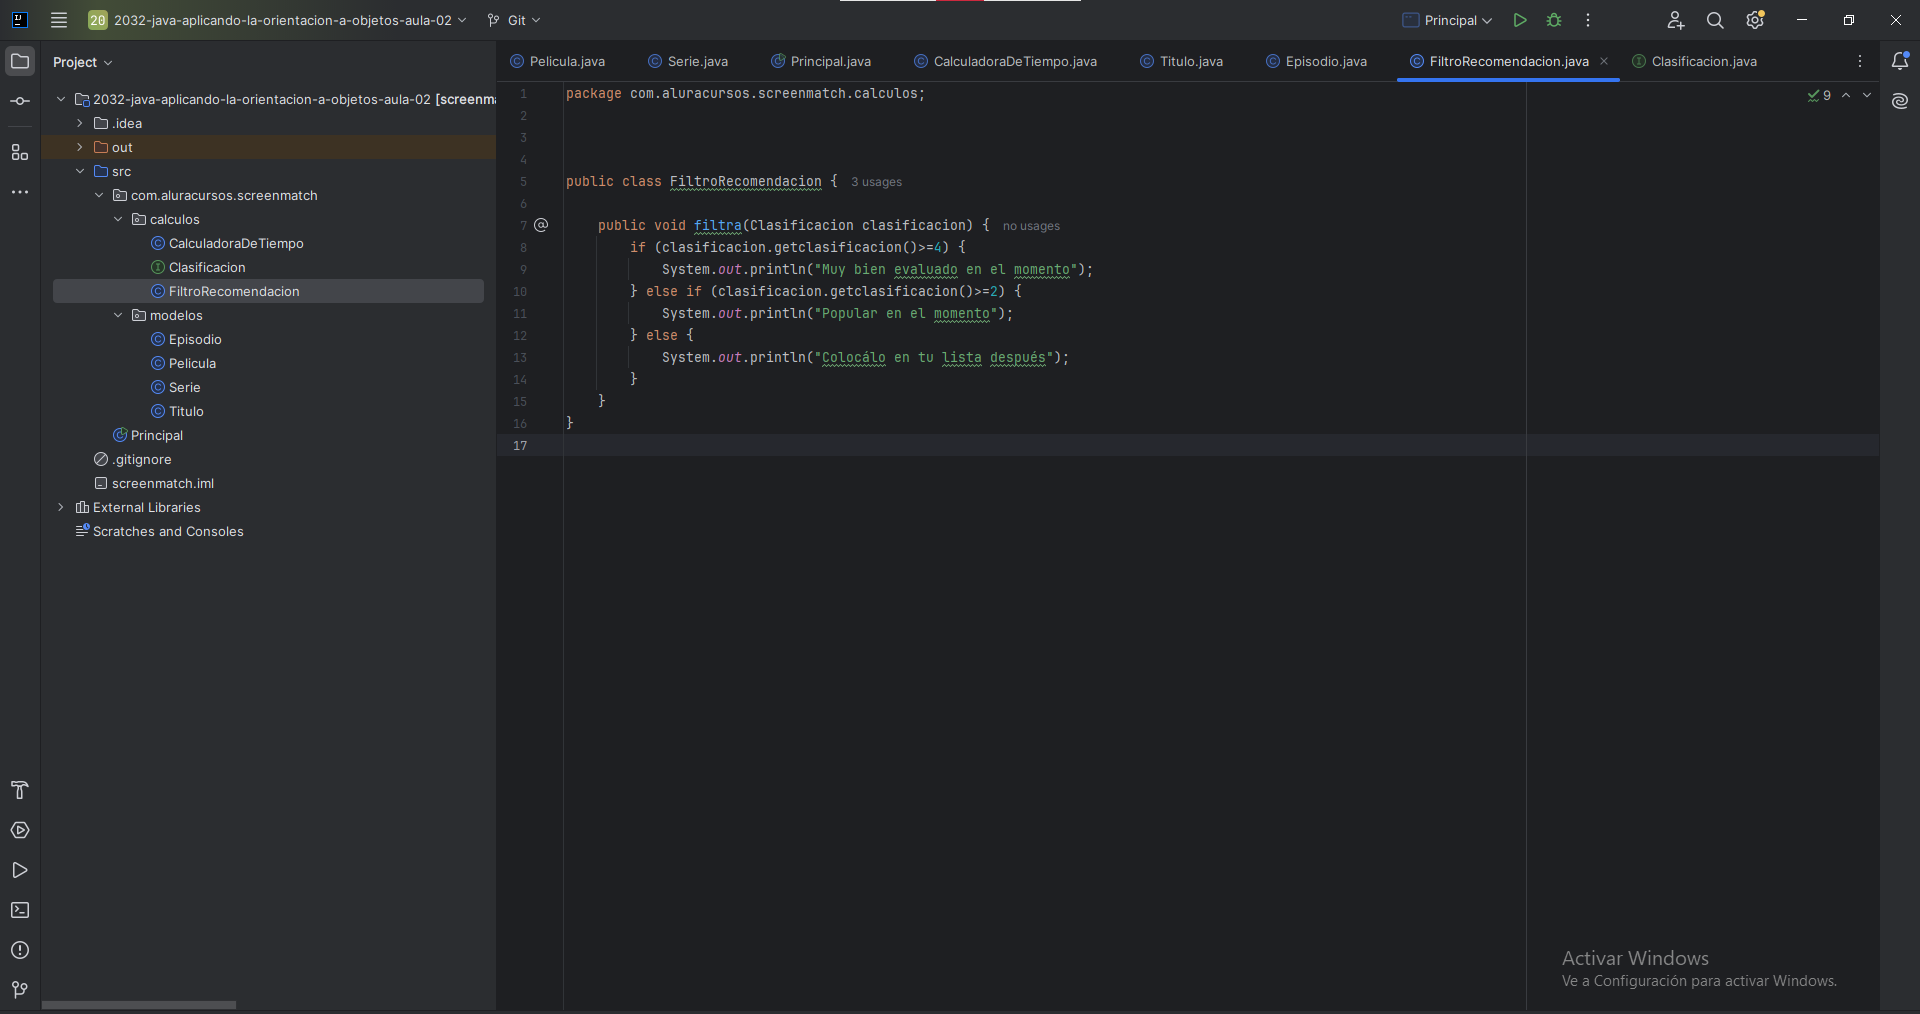The image size is (1920, 1014).
Task: Select CalculadoraDeTiempo in project tree
Action: pyautogui.click(x=236, y=243)
